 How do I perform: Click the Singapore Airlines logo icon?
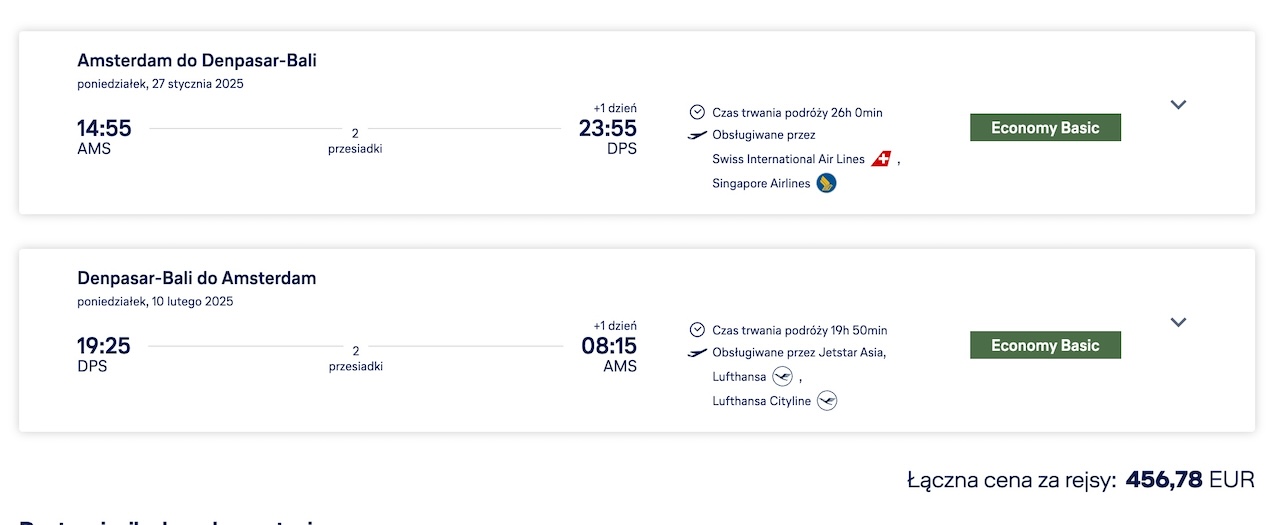coord(826,183)
